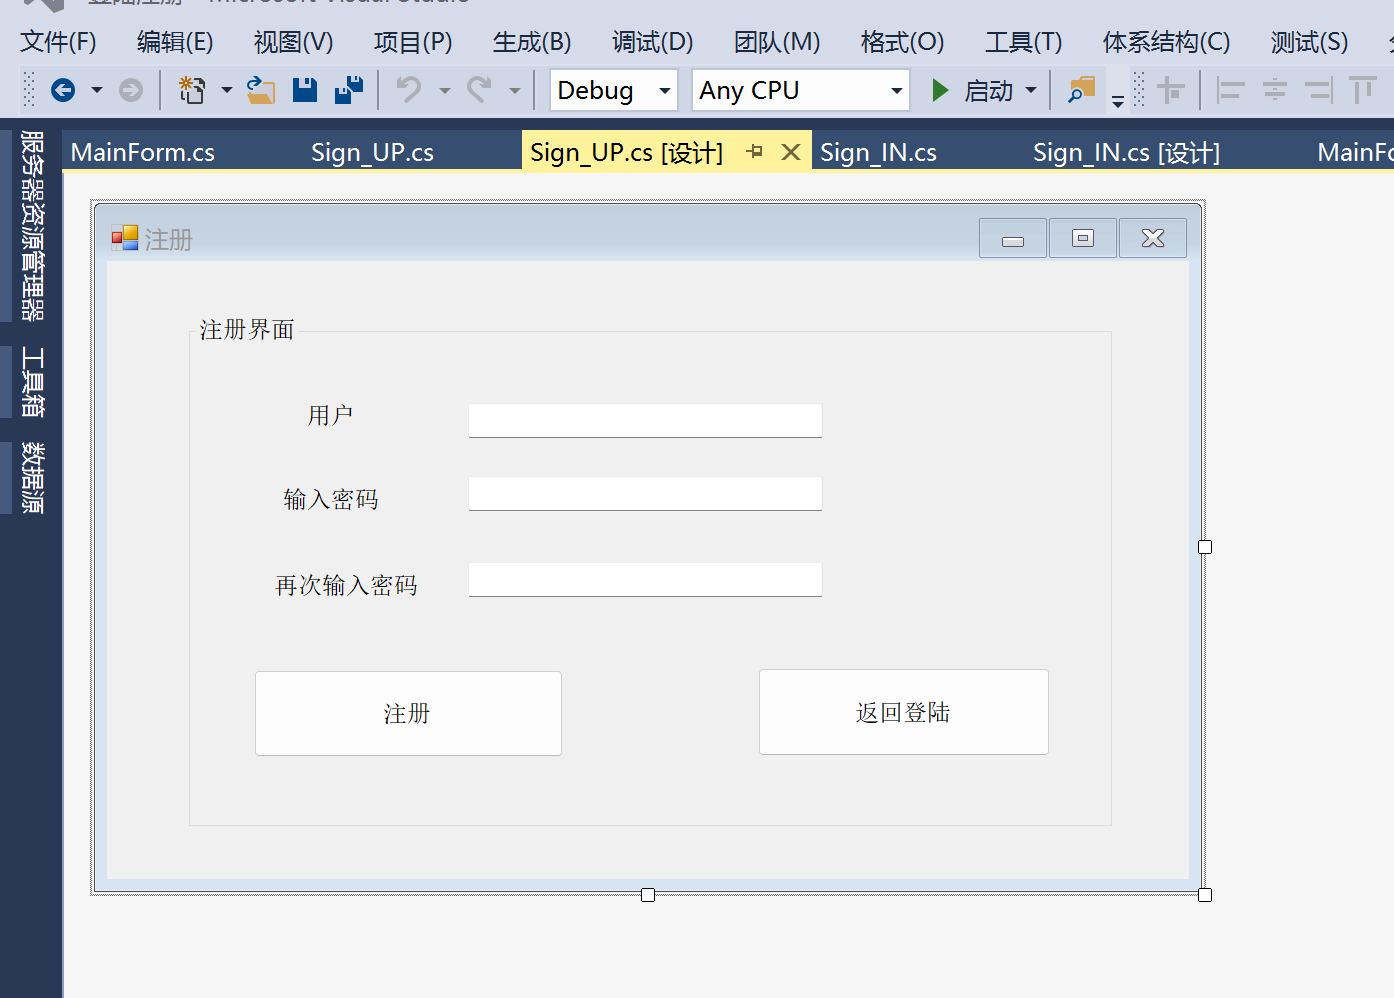
Task: Select the 注册 button on the form
Action: (x=408, y=713)
